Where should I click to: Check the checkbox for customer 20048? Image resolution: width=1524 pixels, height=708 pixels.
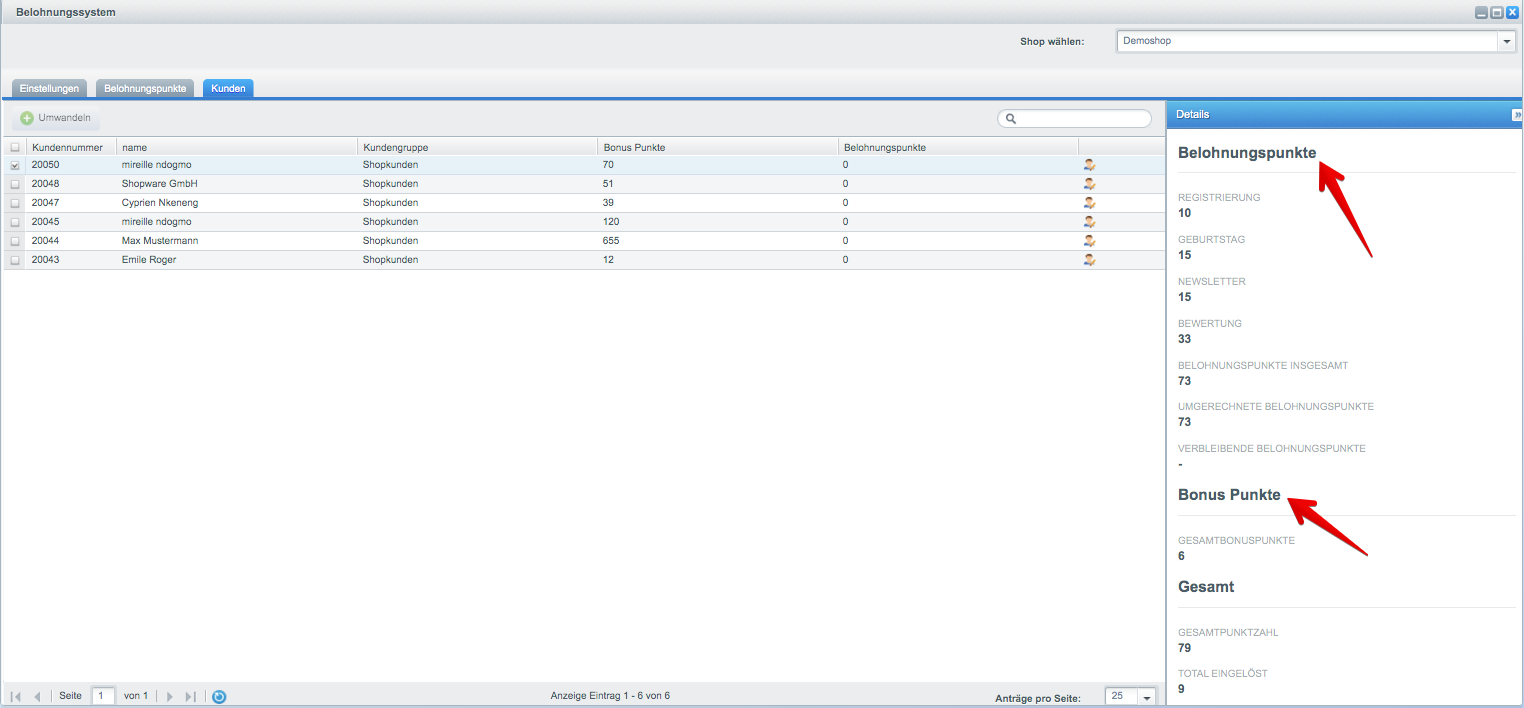(15, 184)
